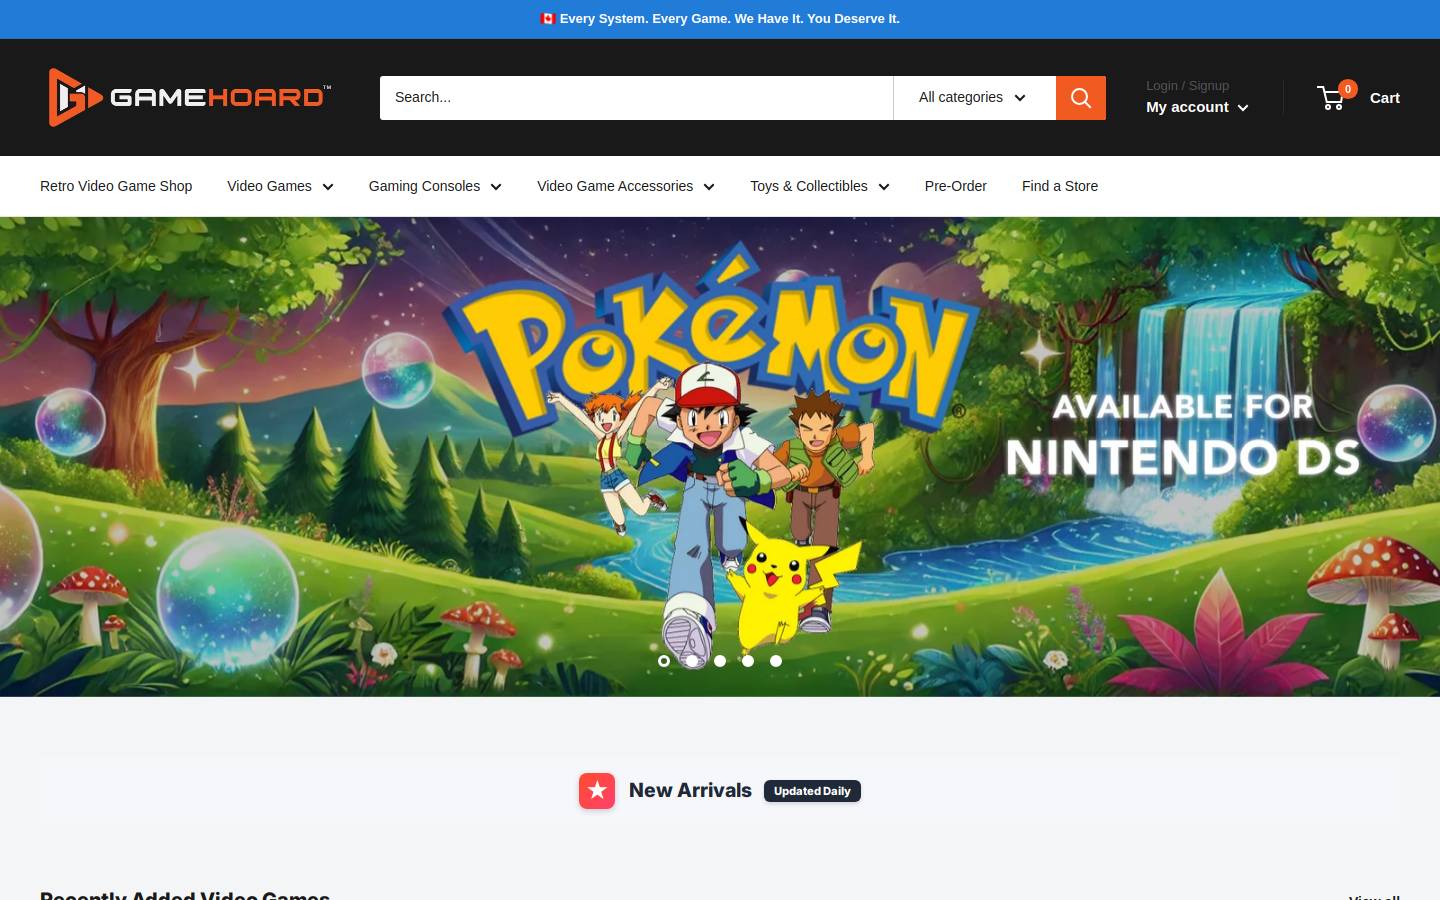
Task: Focus the Search input field
Action: tap(636, 98)
